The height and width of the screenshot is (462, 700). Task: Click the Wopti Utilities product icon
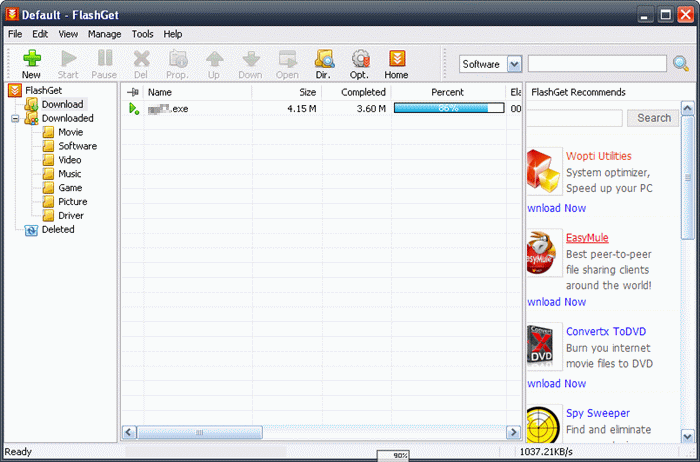point(544,170)
